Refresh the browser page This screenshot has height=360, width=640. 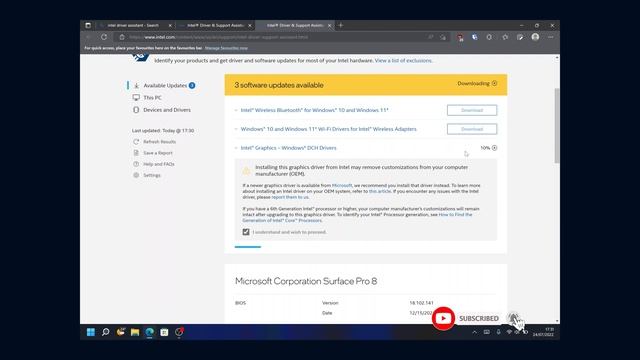click(104, 37)
